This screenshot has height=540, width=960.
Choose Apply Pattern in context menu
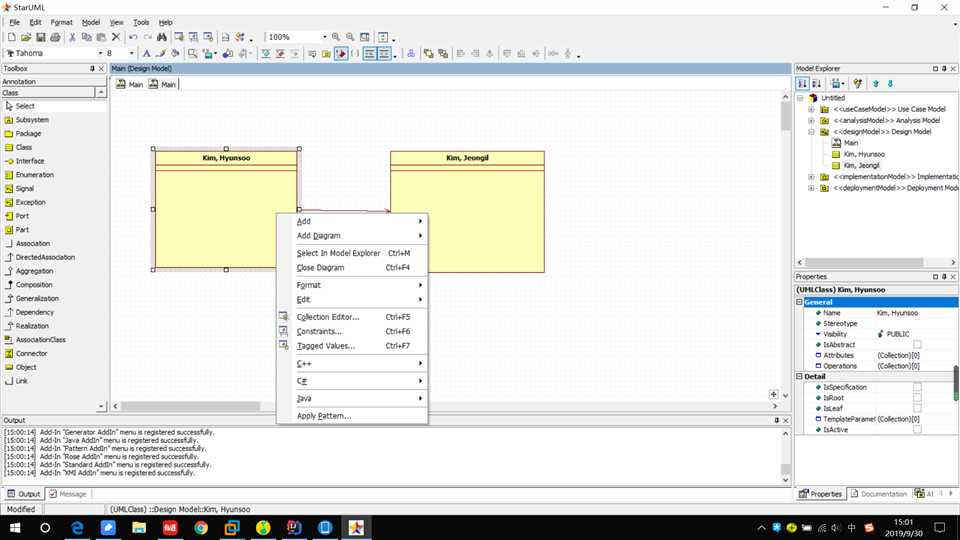click(353, 416)
